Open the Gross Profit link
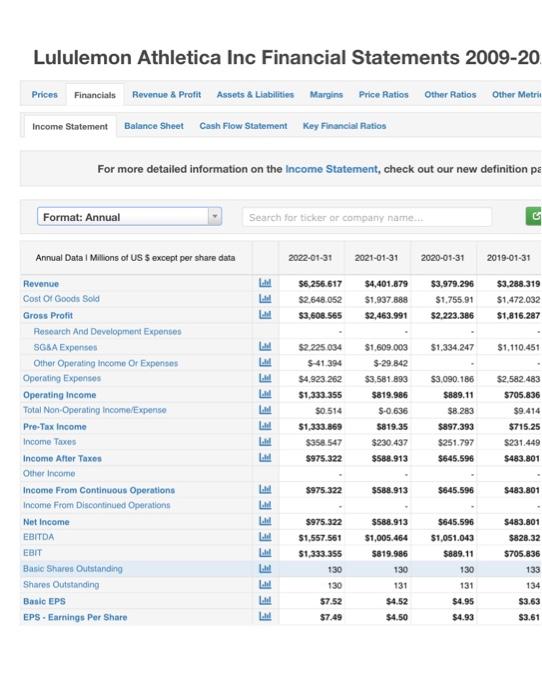This screenshot has height=700, width=542. click(x=48, y=316)
